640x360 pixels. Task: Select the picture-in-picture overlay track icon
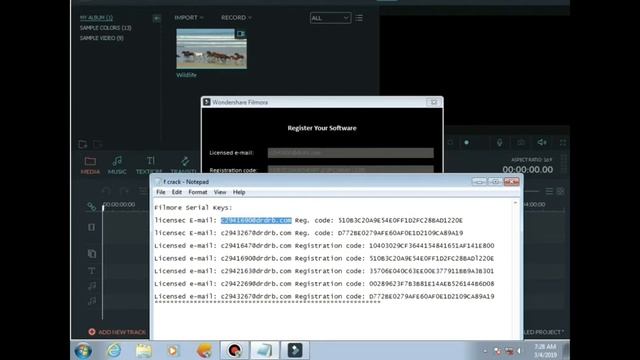tap(92, 253)
